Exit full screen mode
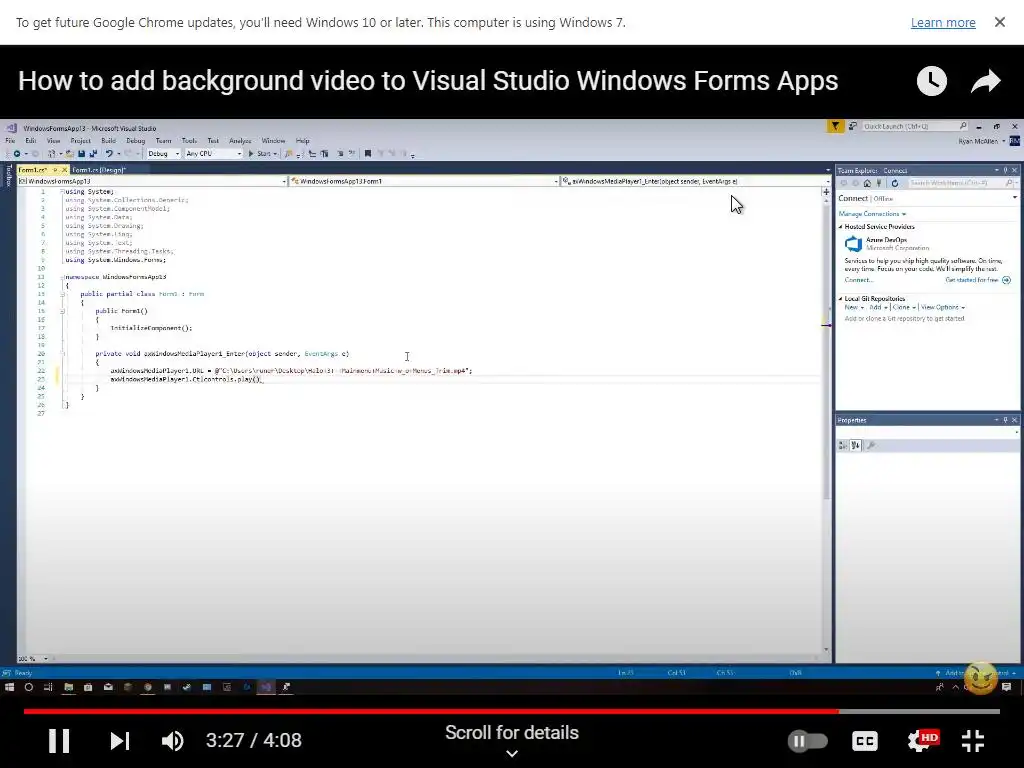 click(973, 741)
